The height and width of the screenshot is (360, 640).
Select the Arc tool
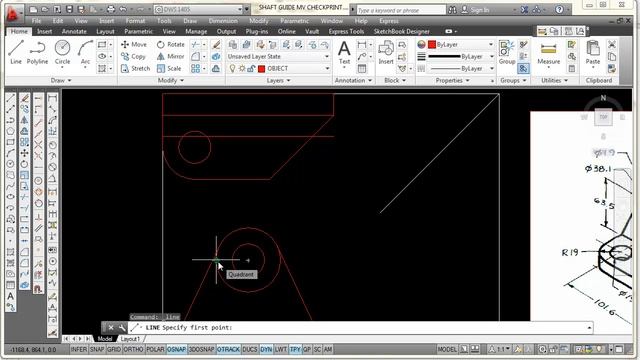(85, 52)
